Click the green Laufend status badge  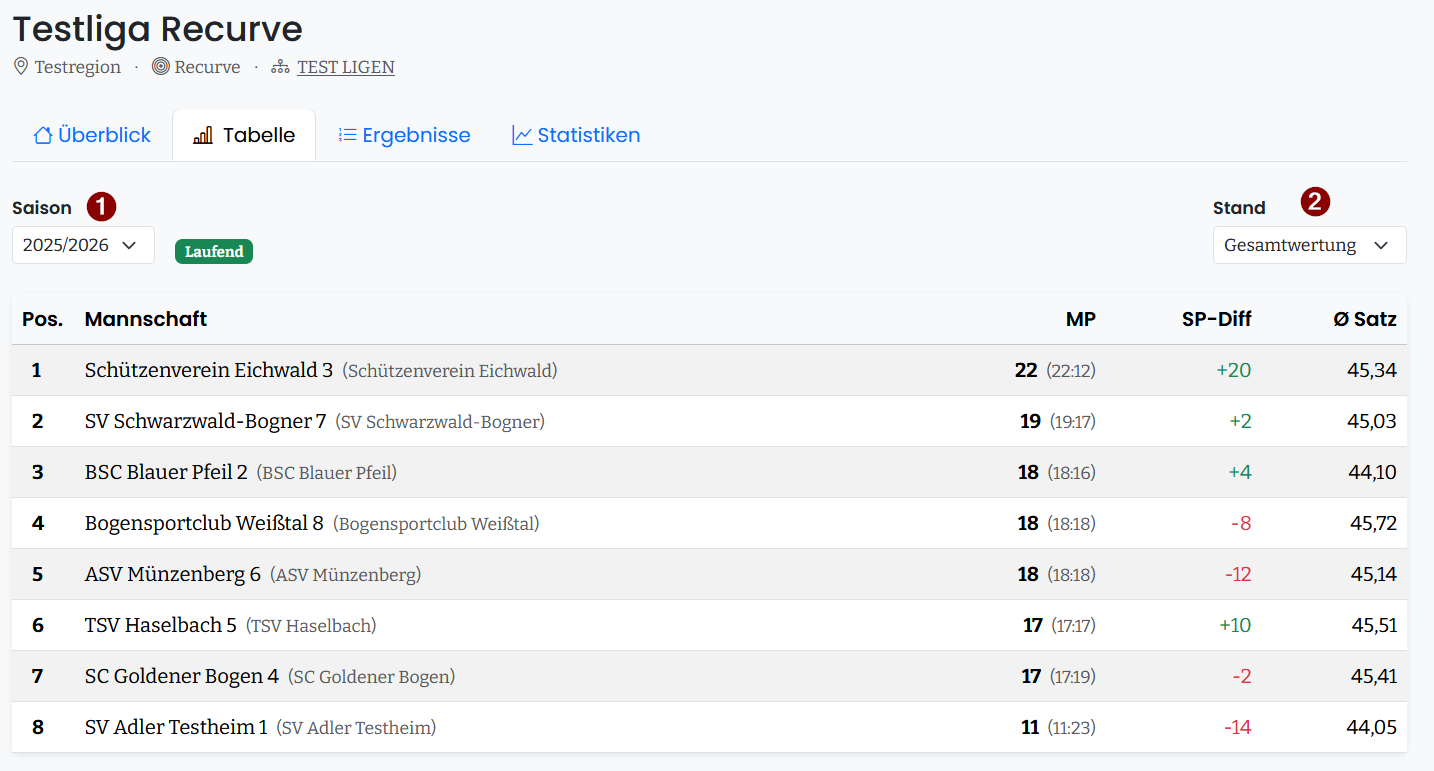click(214, 251)
